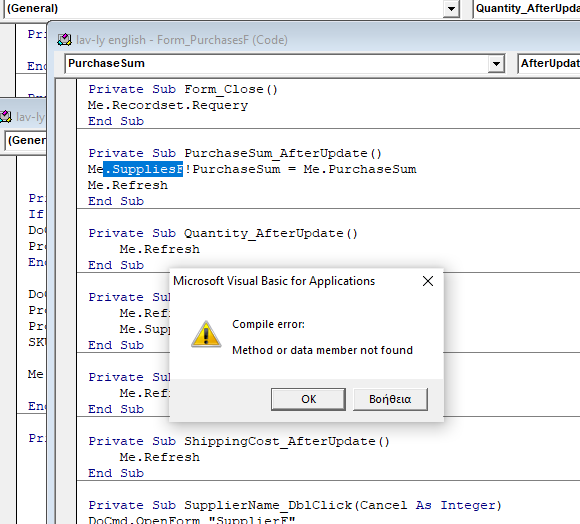Click the partially hidden lav-ly window icon
This screenshot has height=524, width=580.
tap(6, 117)
